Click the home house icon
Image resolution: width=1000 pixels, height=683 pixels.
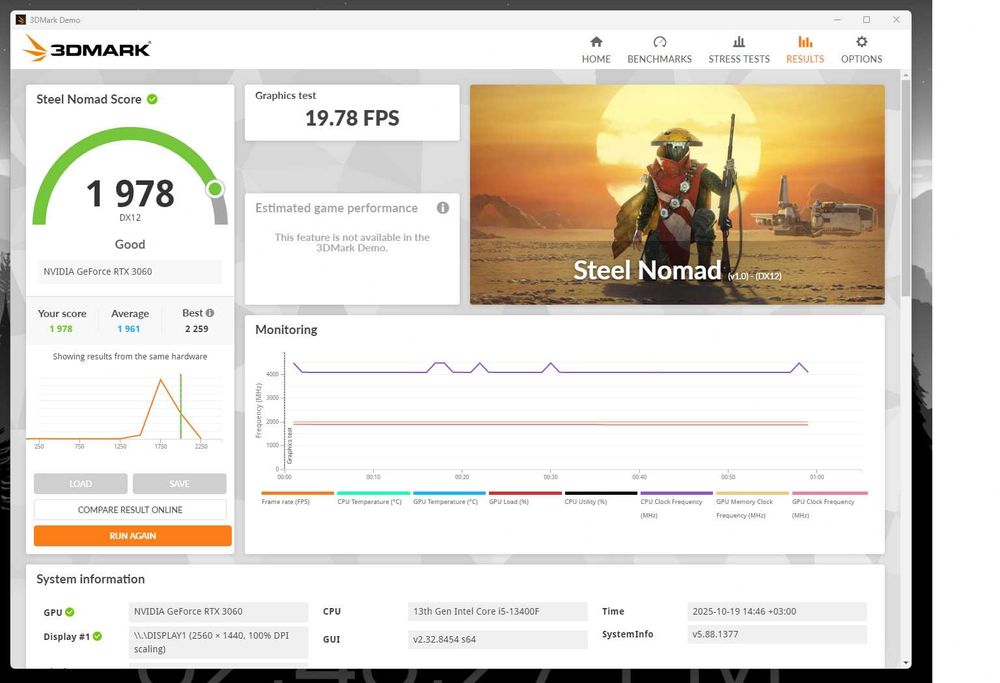[596, 42]
